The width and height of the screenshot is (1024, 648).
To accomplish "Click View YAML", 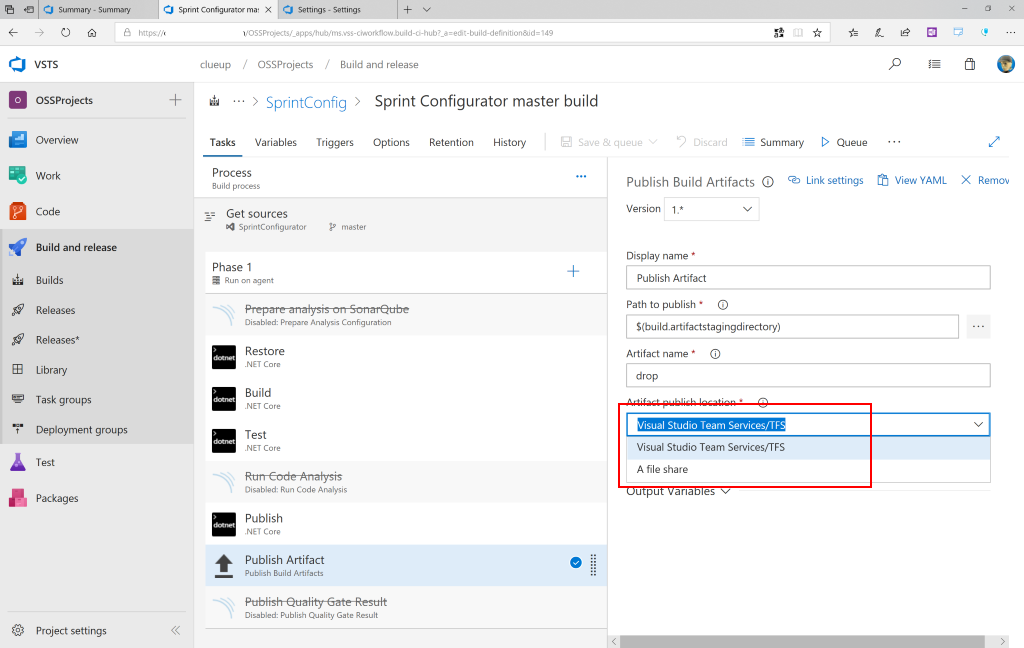I will [x=912, y=180].
